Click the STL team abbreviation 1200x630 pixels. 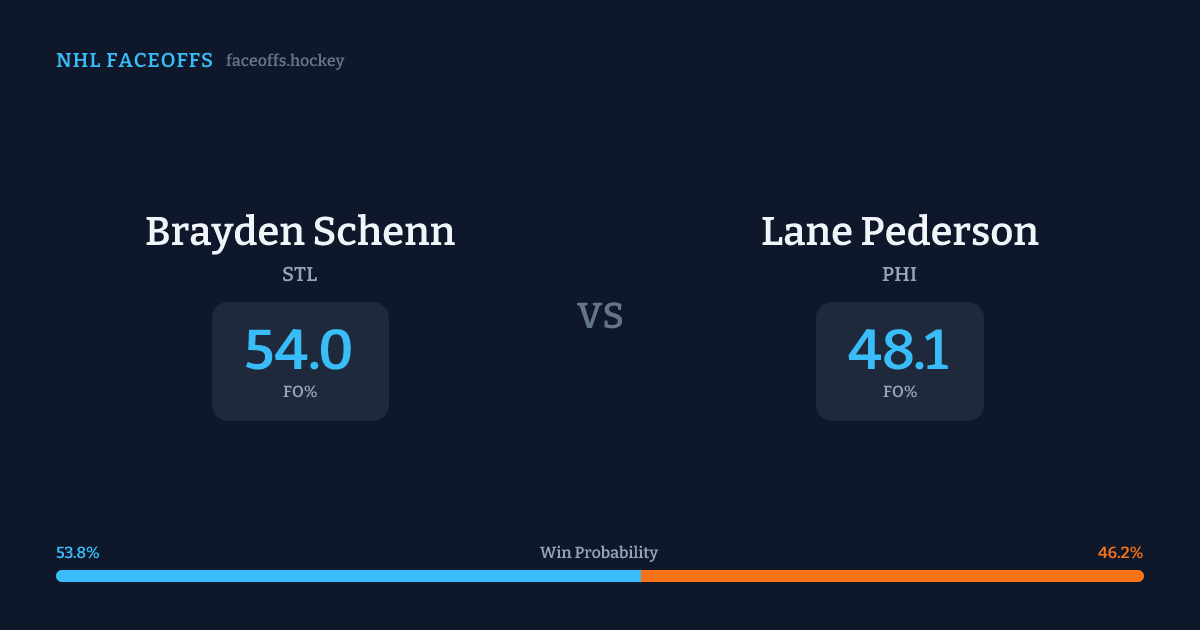click(x=300, y=274)
